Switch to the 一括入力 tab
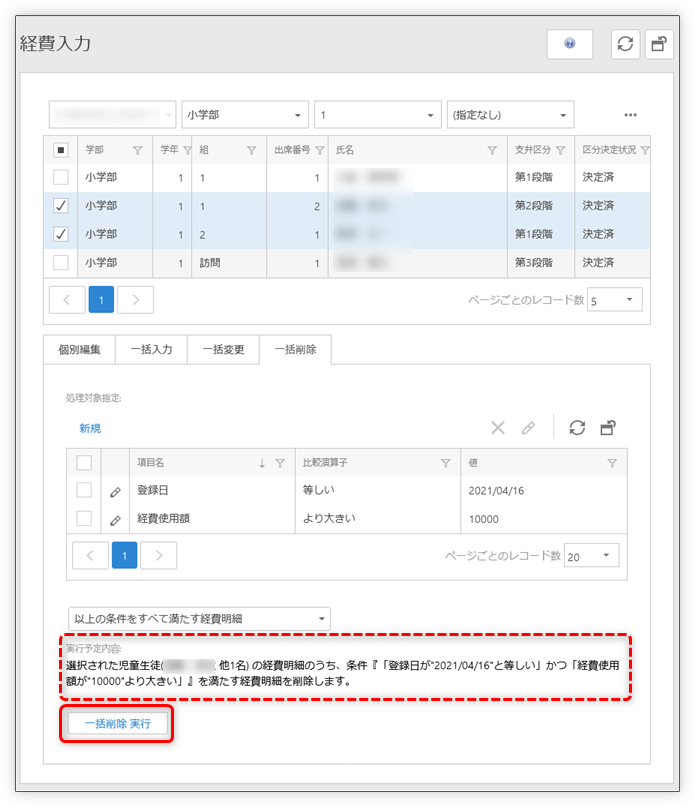Screen dimensions: 695x807 coord(151,350)
